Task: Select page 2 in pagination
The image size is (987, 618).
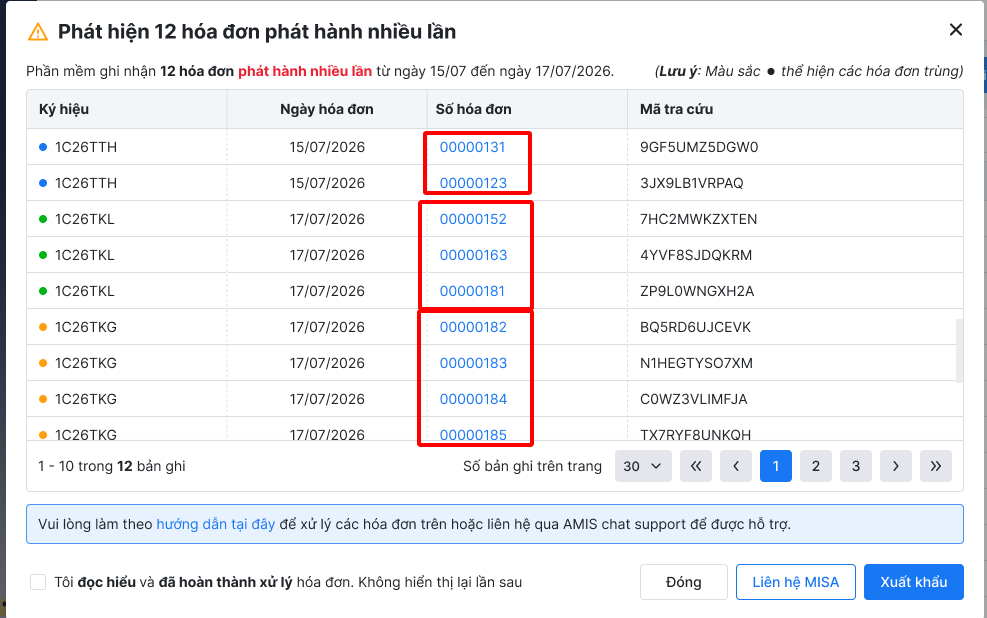Action: coord(816,466)
